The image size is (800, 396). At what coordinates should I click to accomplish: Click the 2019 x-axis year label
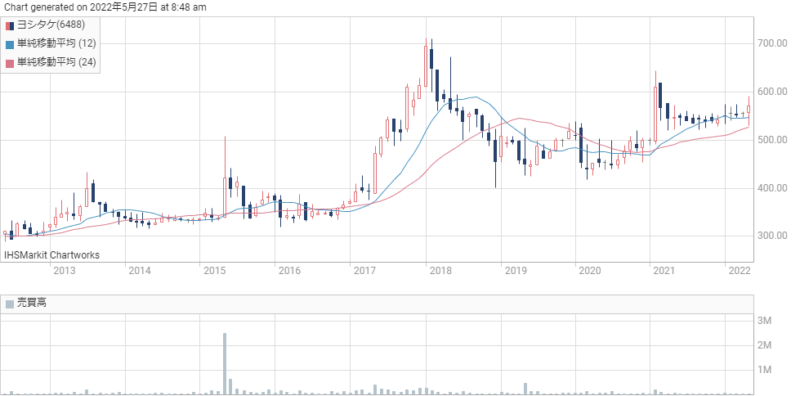tap(515, 271)
